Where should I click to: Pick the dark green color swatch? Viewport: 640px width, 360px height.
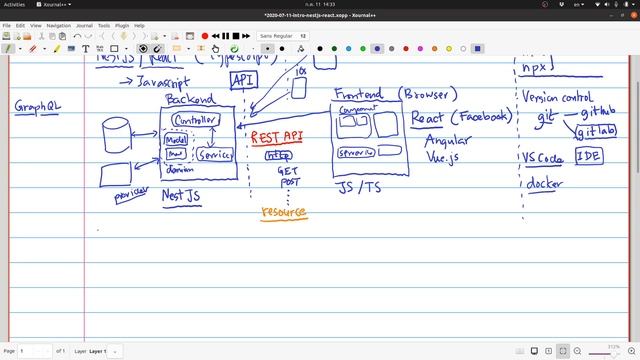[334, 49]
